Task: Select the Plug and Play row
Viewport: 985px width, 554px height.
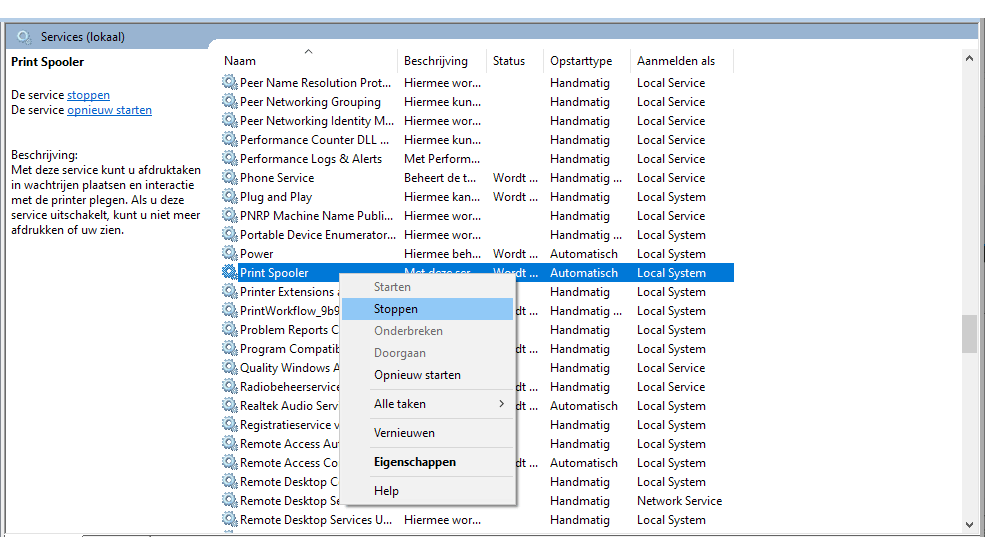Action: tap(477, 197)
